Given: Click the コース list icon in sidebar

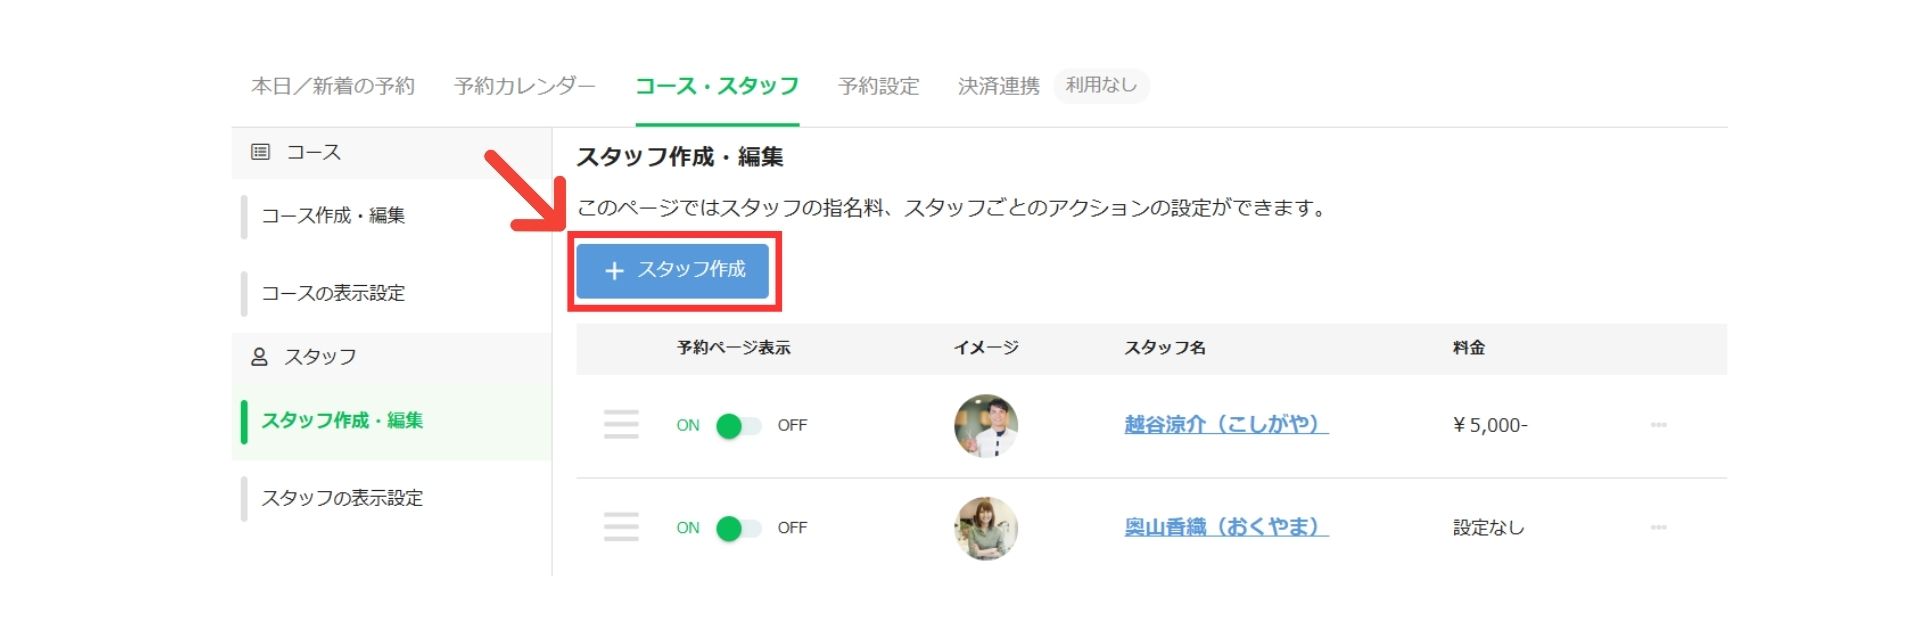Looking at the screenshot, I should point(260,152).
